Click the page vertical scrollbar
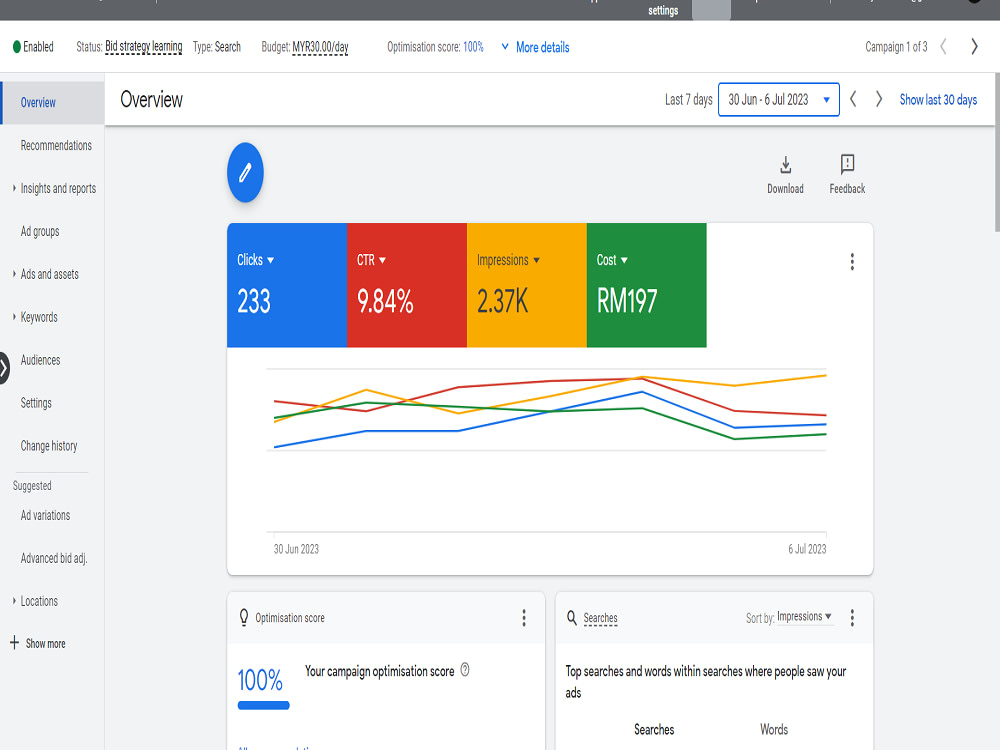The width and height of the screenshot is (1000, 750). 997,153
